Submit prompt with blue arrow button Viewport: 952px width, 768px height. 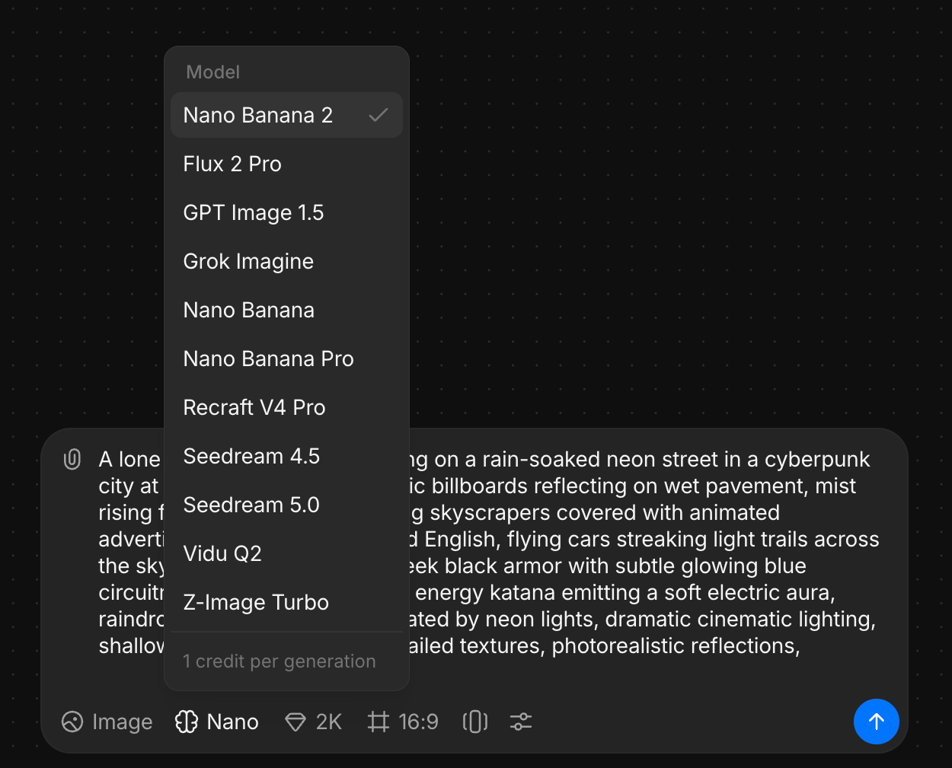(876, 721)
